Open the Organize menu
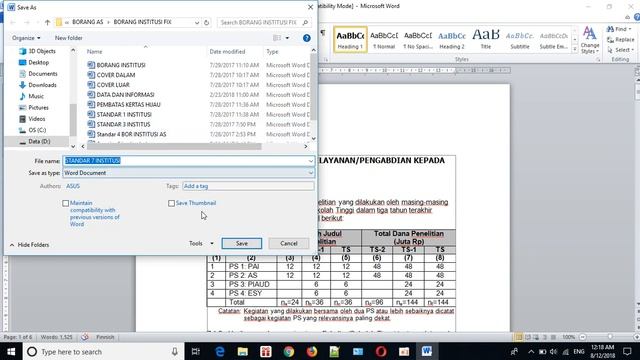 26,38
